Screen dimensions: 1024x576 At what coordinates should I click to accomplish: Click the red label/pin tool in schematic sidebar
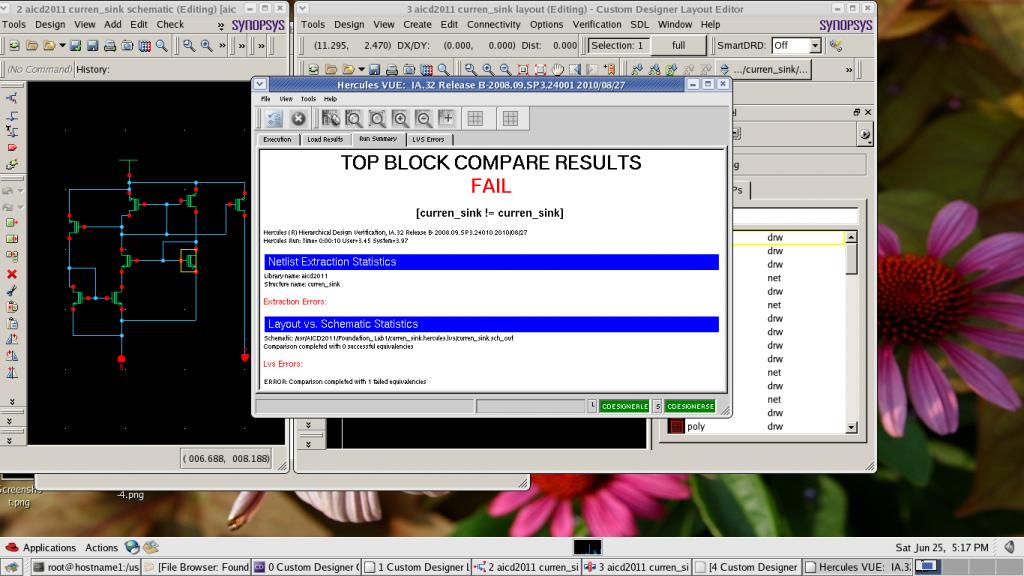click(x=12, y=148)
